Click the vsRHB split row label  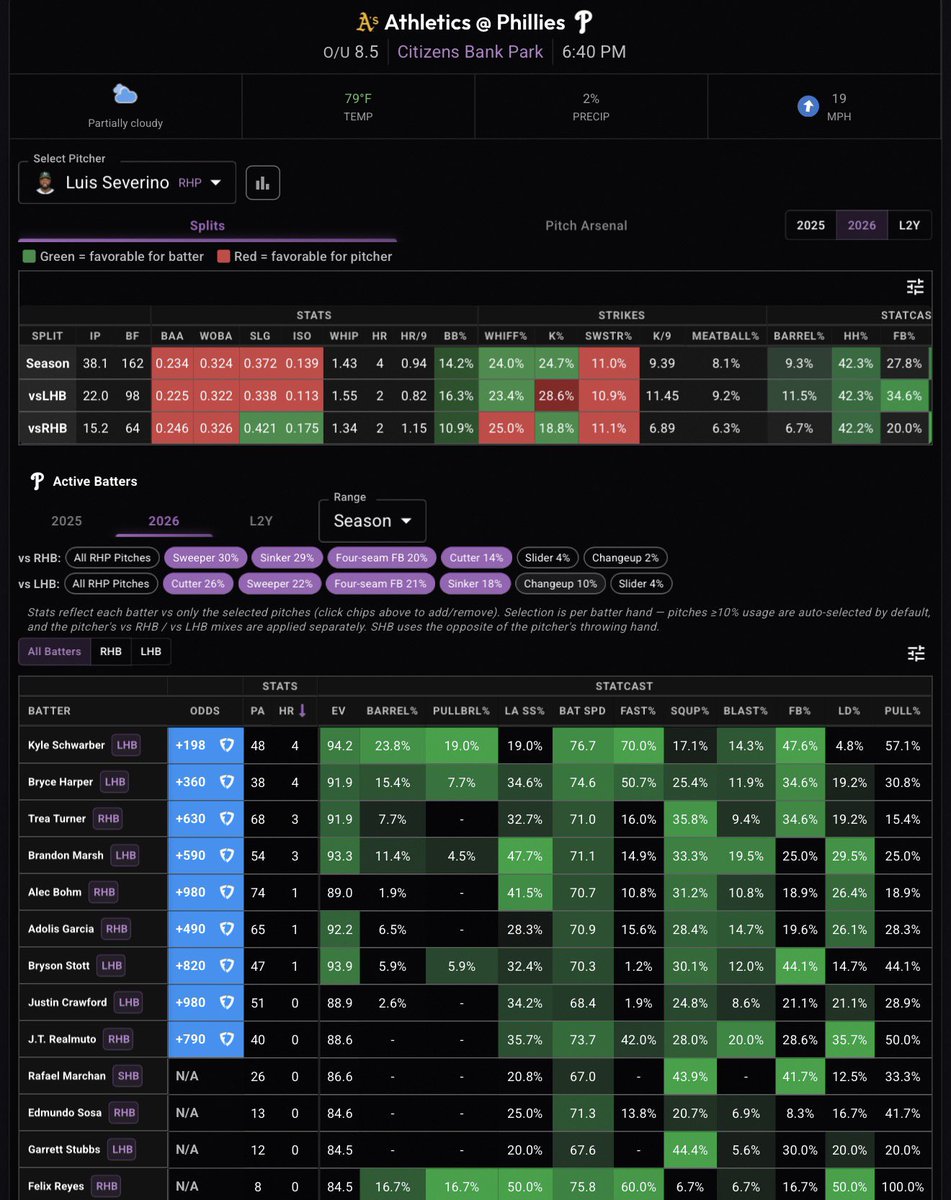(x=48, y=428)
